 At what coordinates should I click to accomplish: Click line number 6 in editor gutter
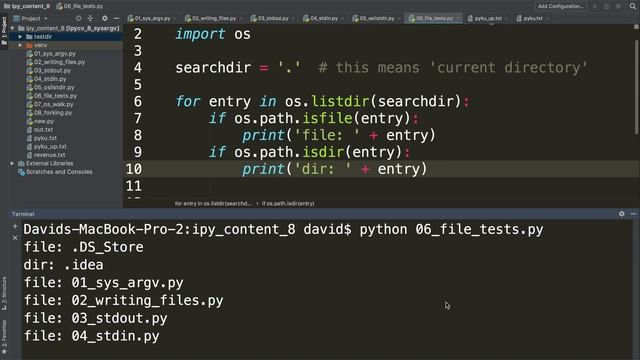(x=138, y=101)
